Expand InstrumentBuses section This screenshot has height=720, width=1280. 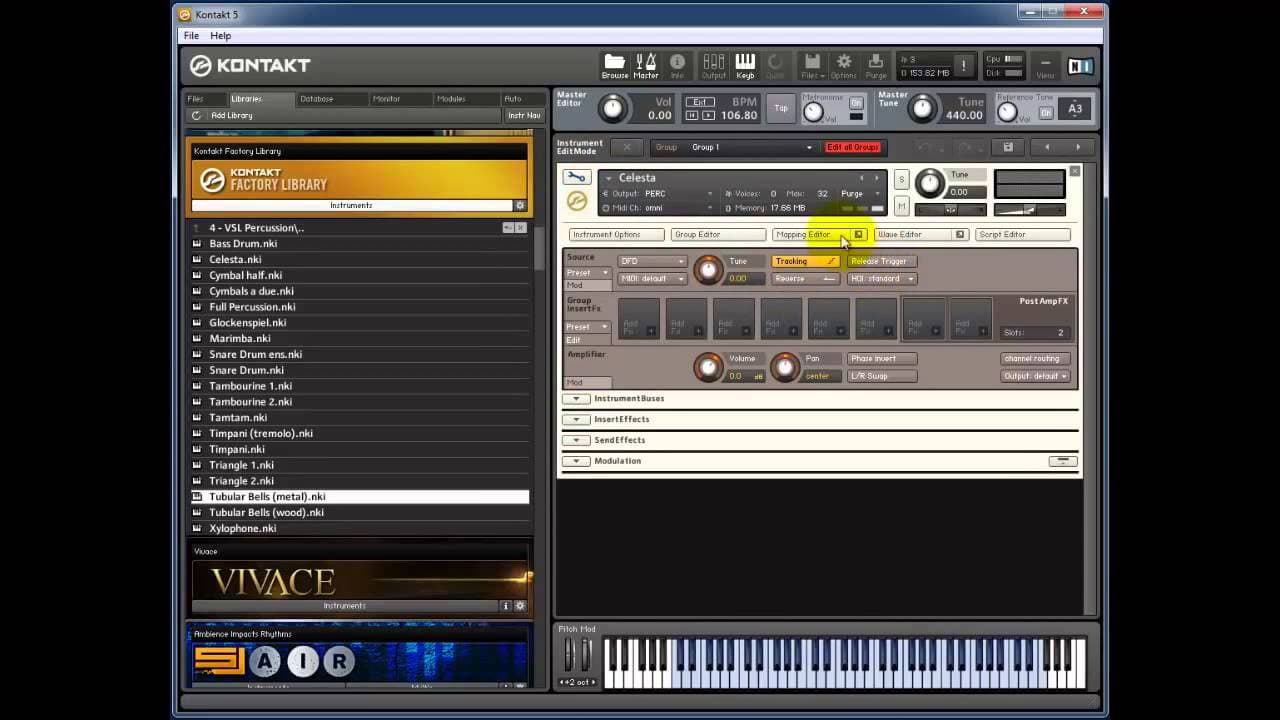[576, 398]
